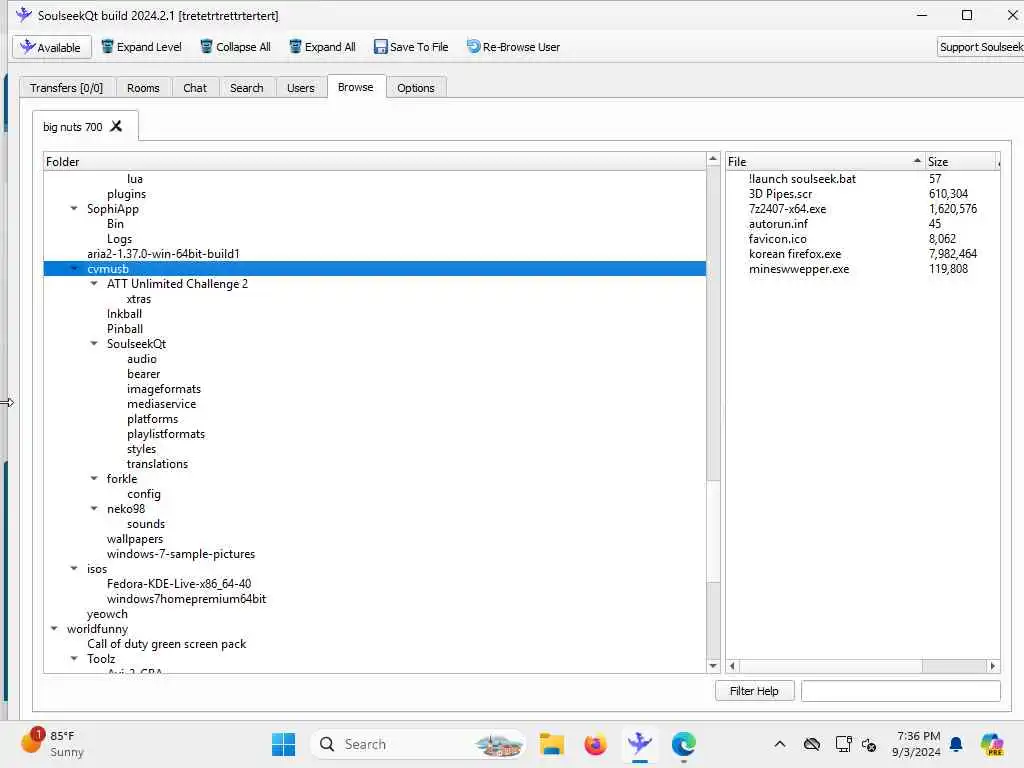Open the Chat tab
The height and width of the screenshot is (768, 1024).
195,88
